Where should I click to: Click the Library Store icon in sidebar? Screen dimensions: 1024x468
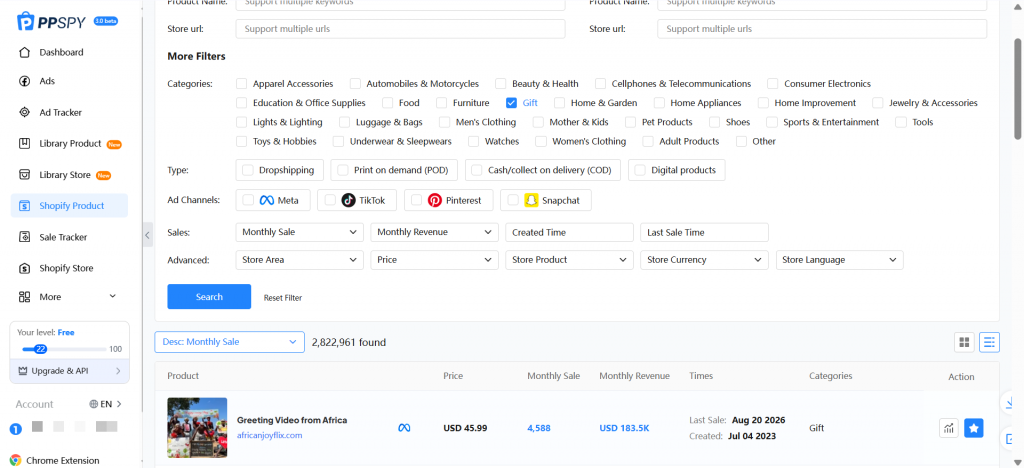[24, 175]
